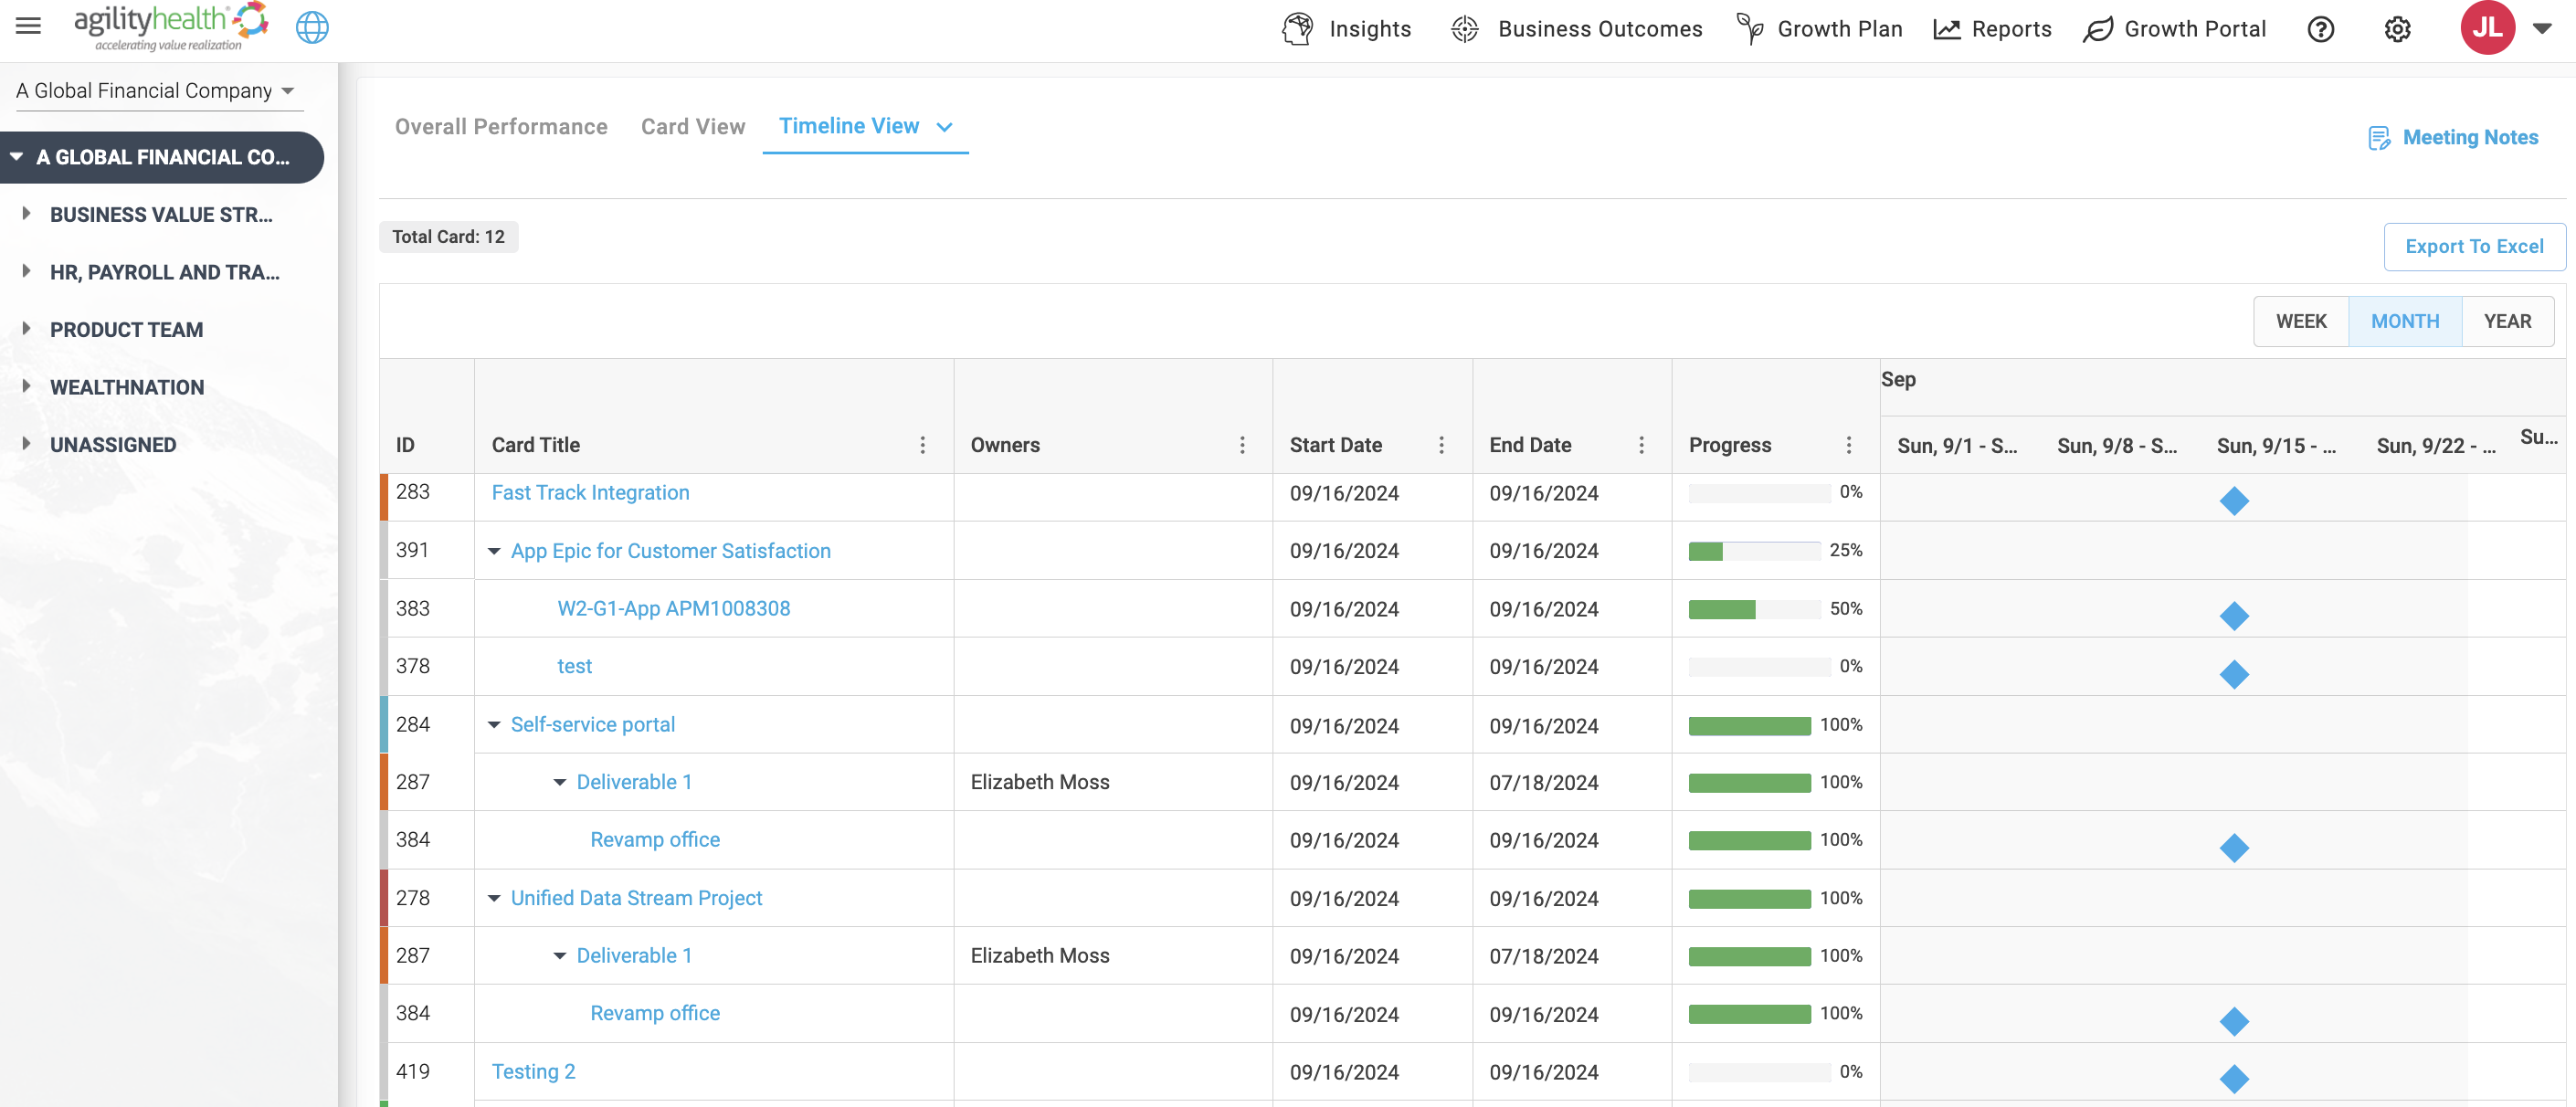Viewport: 2576px width, 1107px height.
Task: Open End Date column options menu
Action: (x=1641, y=445)
